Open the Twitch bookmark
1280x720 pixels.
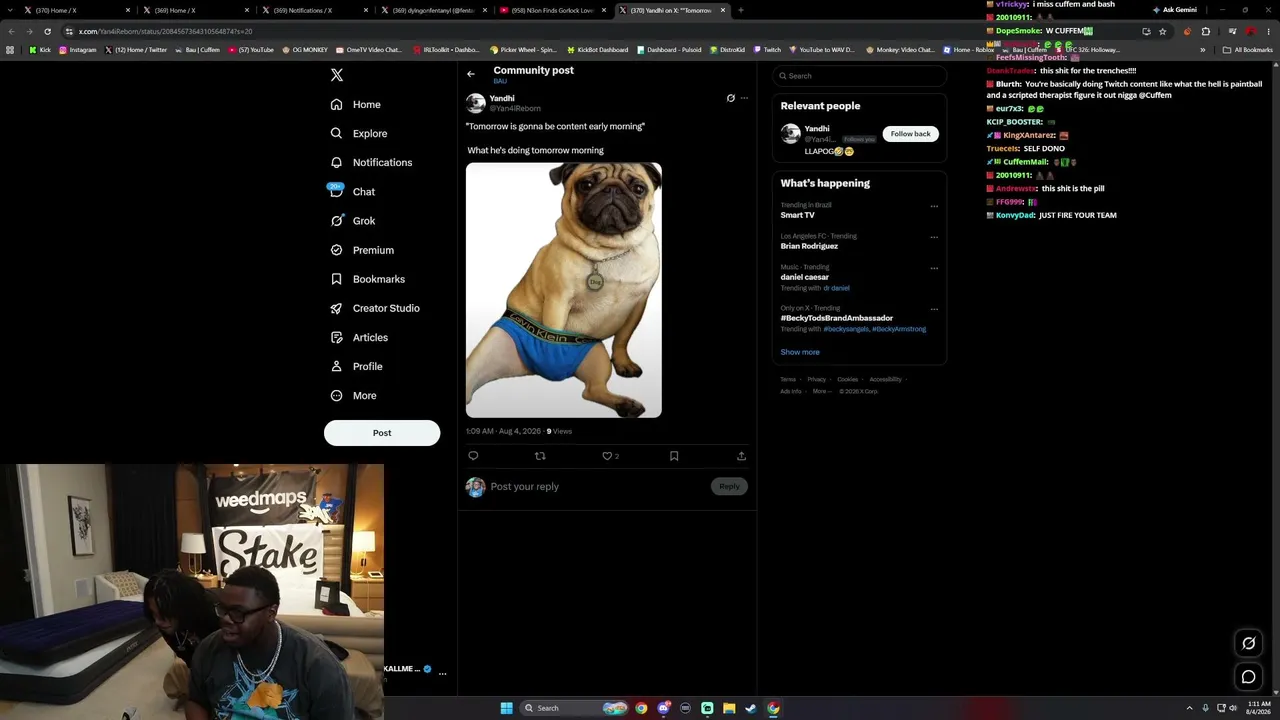pos(768,49)
